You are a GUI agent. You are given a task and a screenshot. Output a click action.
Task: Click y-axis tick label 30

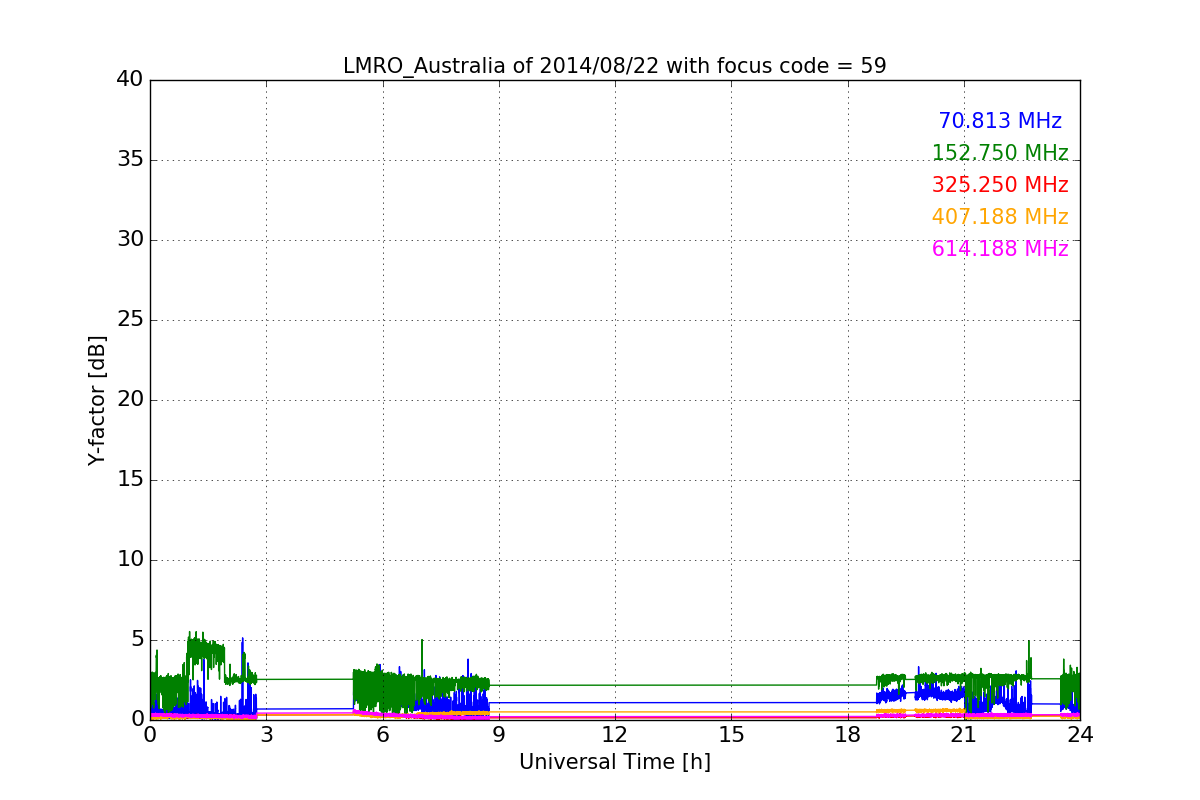pyautogui.click(x=130, y=240)
